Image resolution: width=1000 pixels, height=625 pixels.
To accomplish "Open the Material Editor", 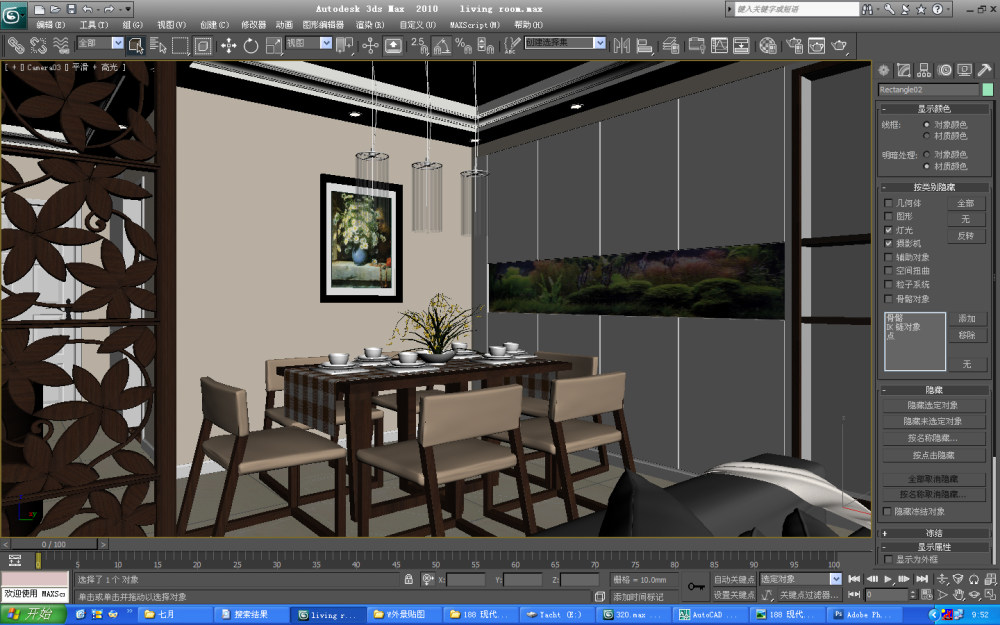I will click(768, 45).
